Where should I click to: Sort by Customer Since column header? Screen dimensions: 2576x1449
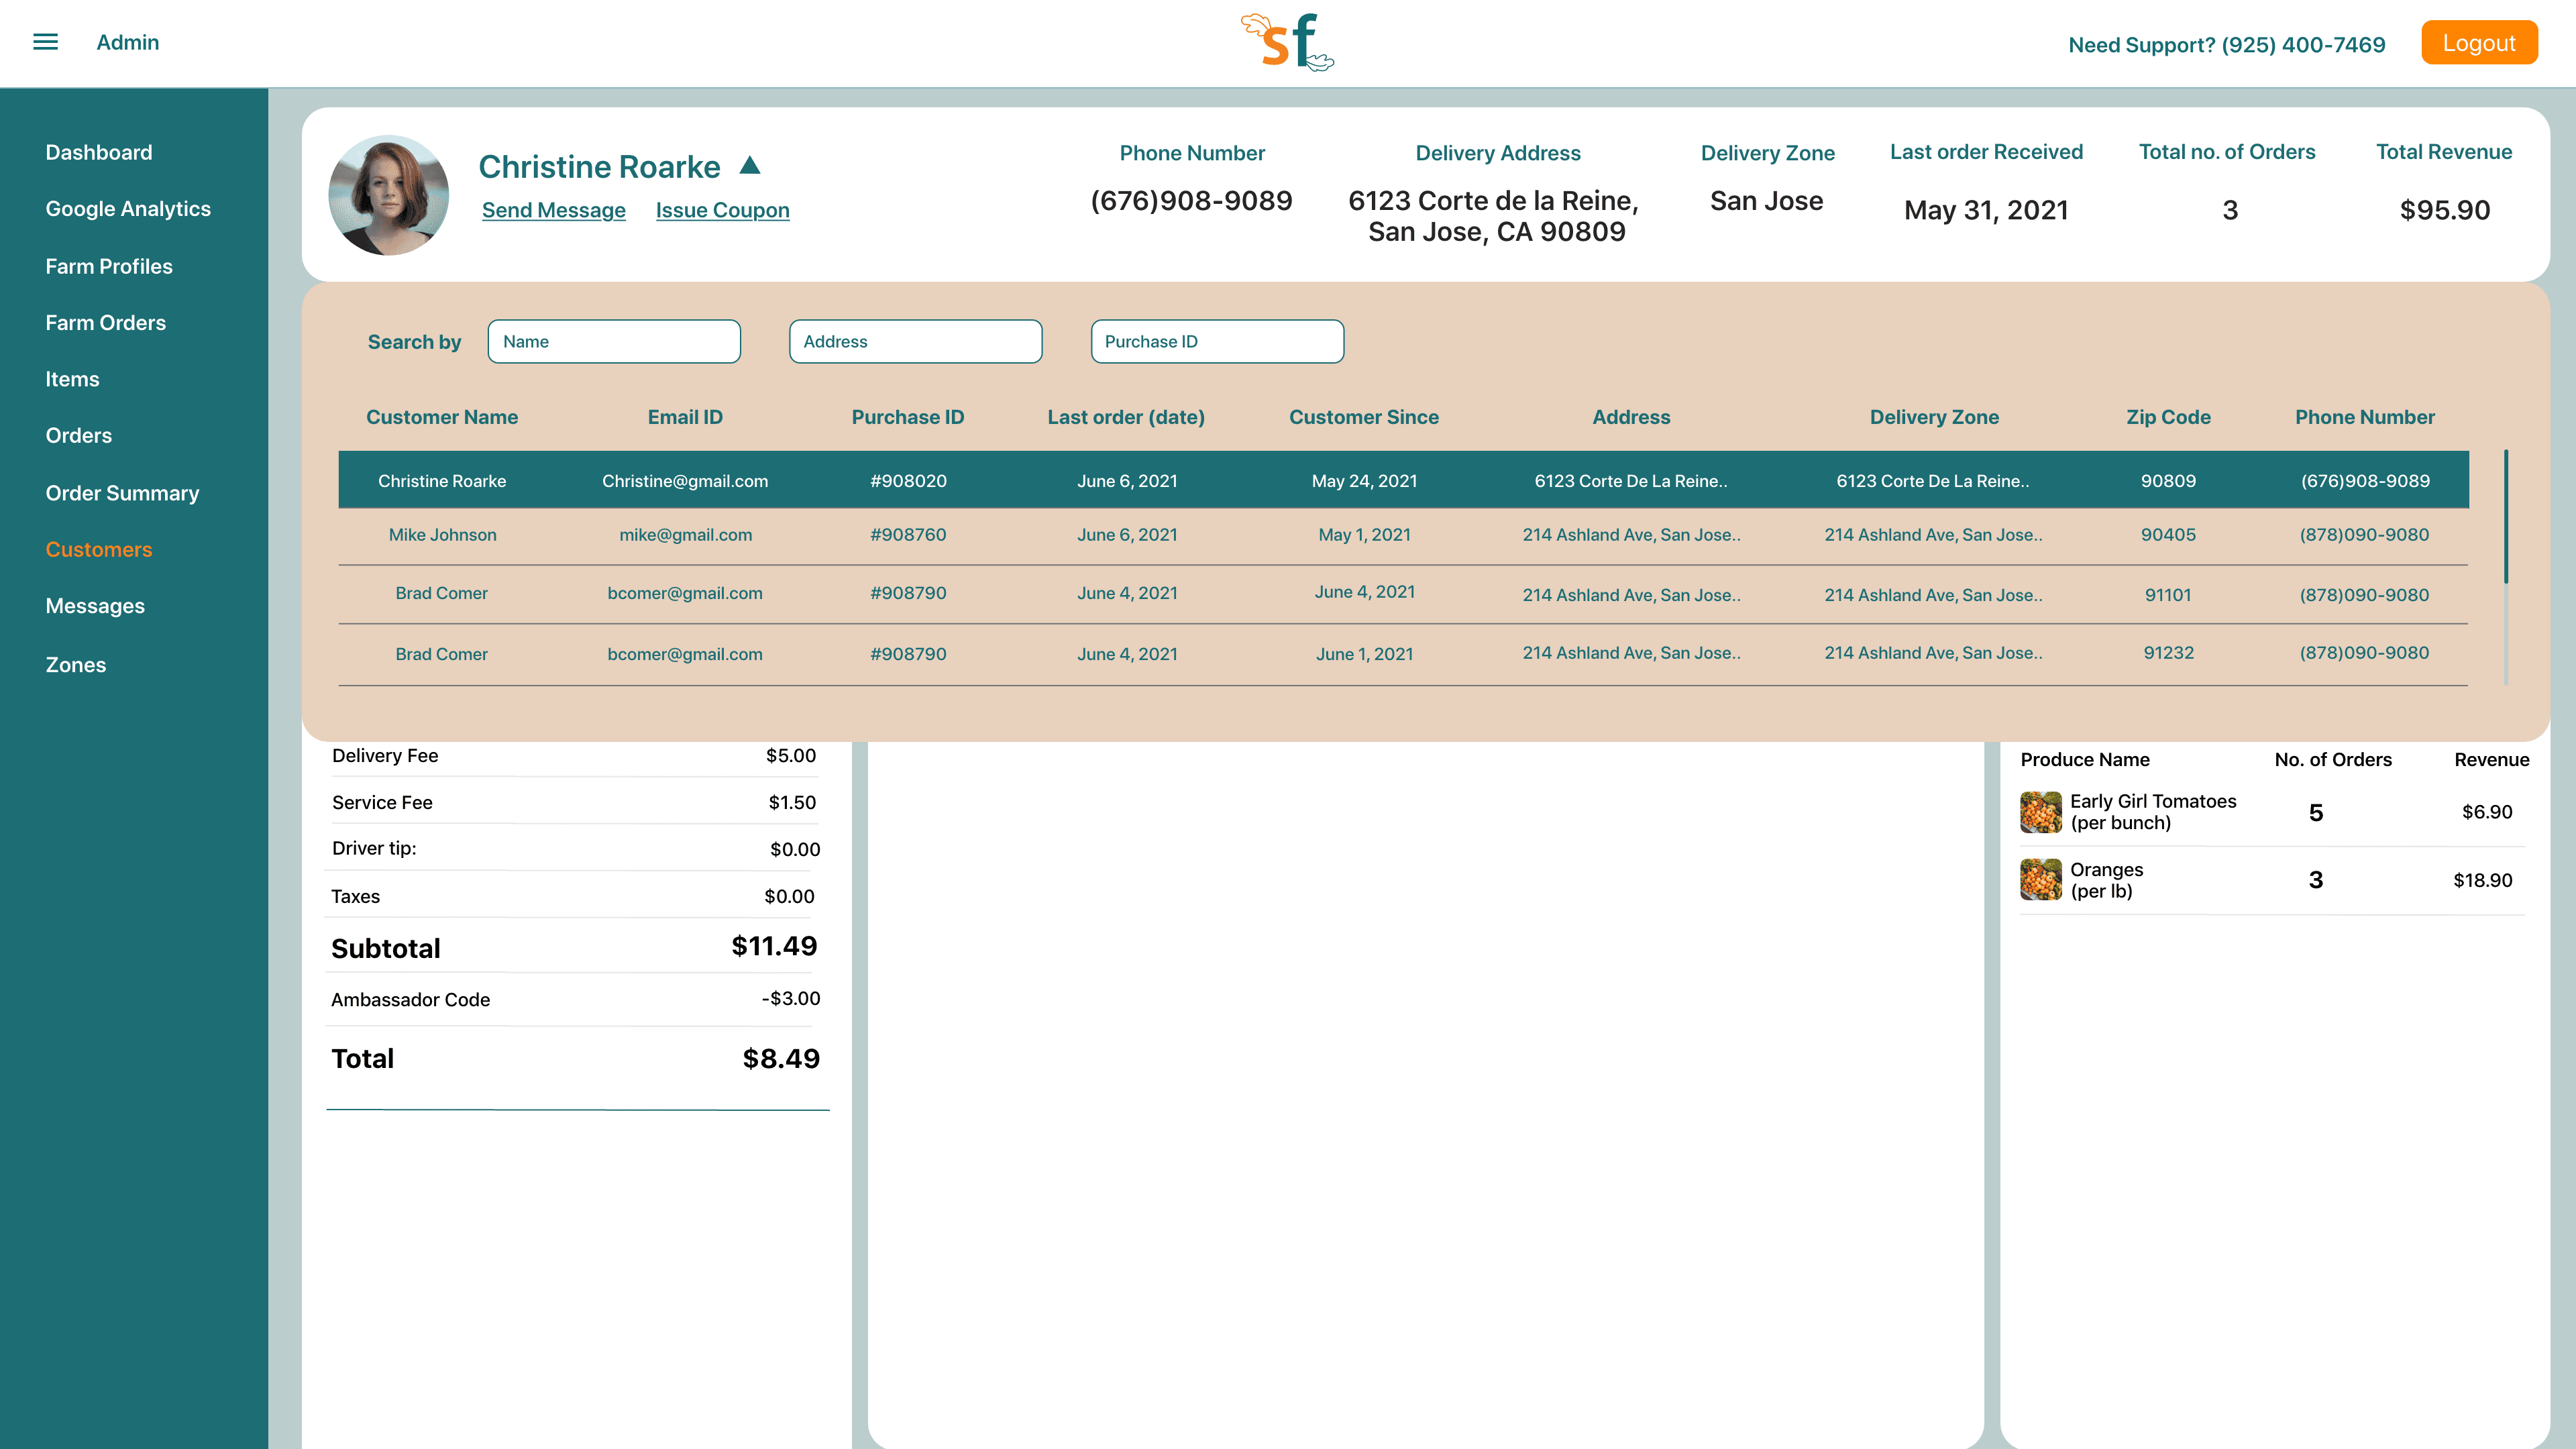pyautogui.click(x=1364, y=417)
